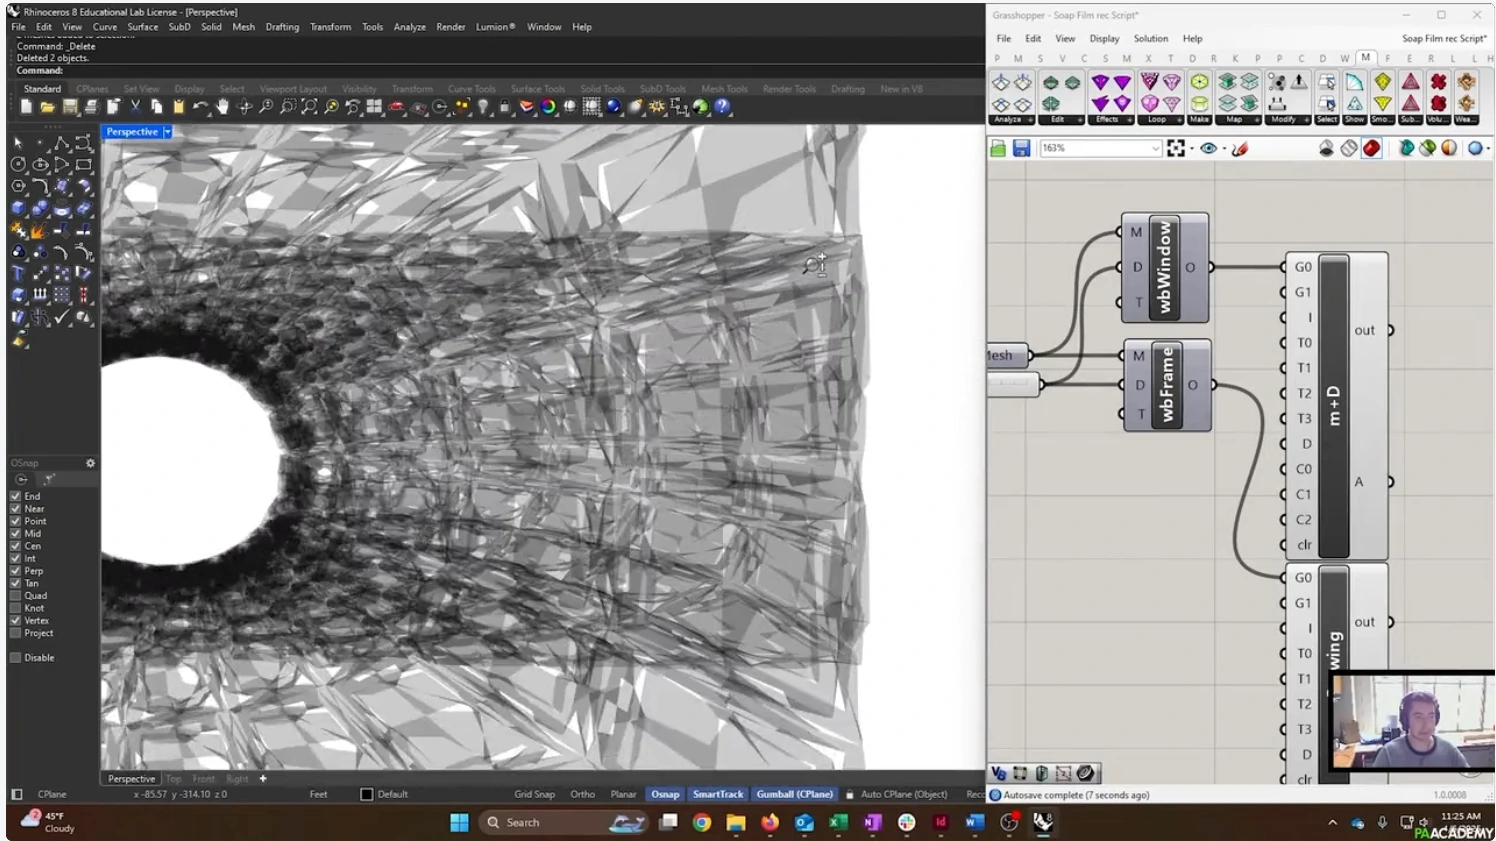
Task: Toggle Grid Snap in the status bar
Action: [x=534, y=794]
